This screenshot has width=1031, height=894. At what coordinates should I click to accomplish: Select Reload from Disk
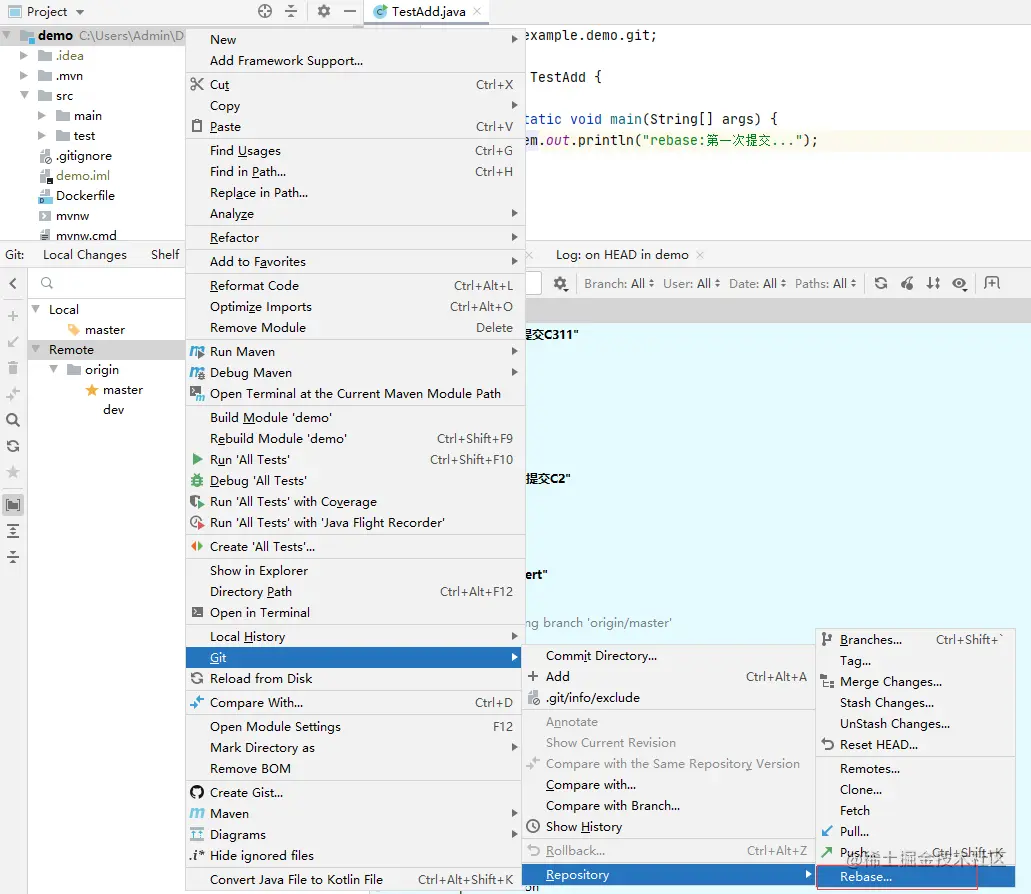[x=354, y=678]
